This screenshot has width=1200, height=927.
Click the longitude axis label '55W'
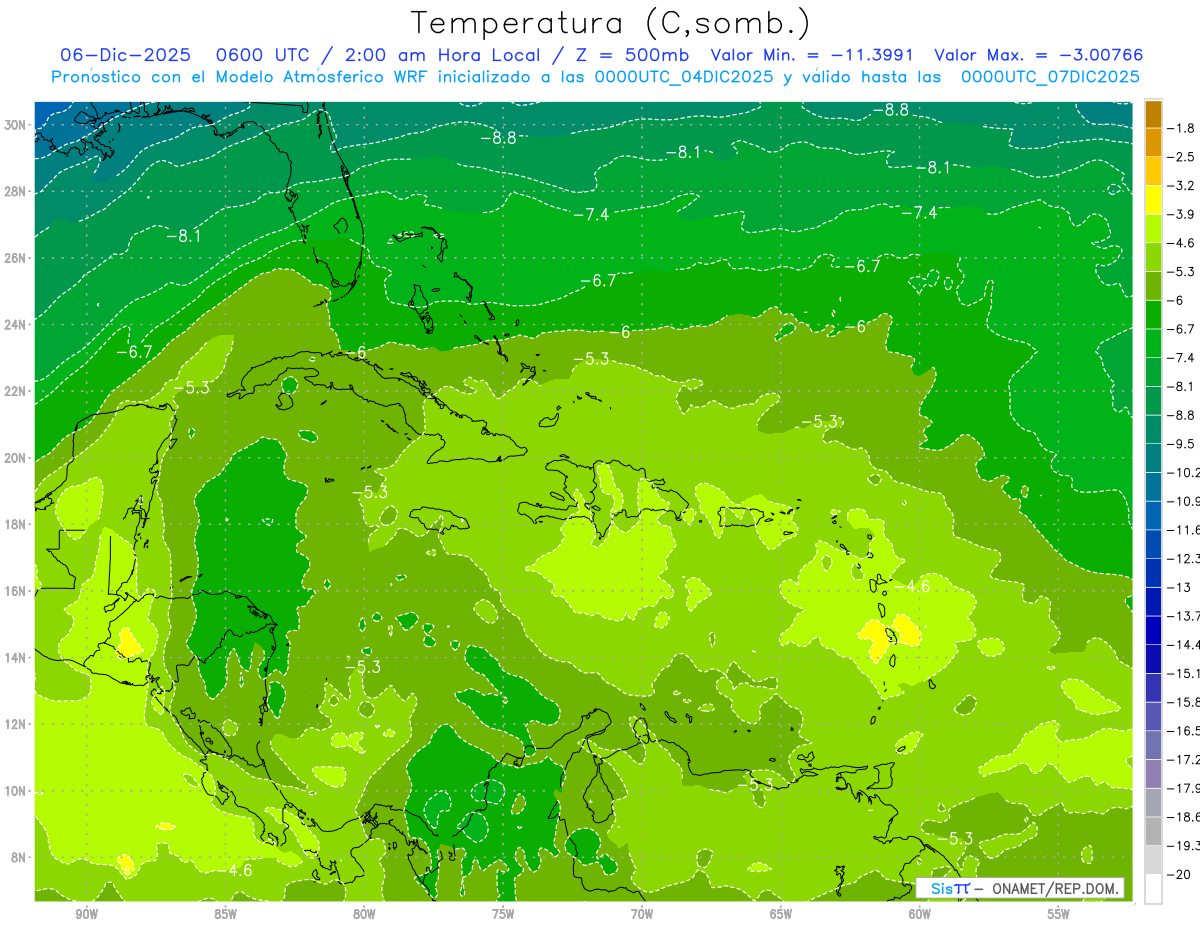[1059, 914]
